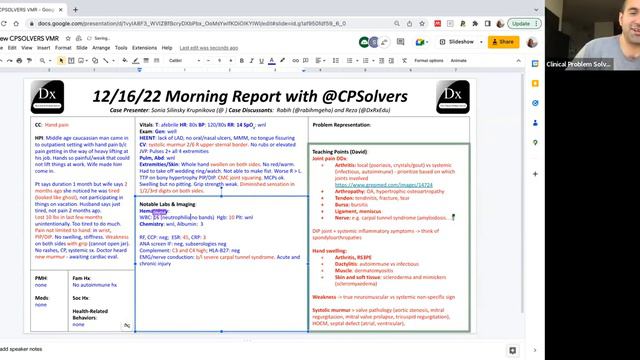Open the Zoom level dropdown arrow
Image resolution: width=640 pixels, height=360 pixels.
[x=49, y=61]
